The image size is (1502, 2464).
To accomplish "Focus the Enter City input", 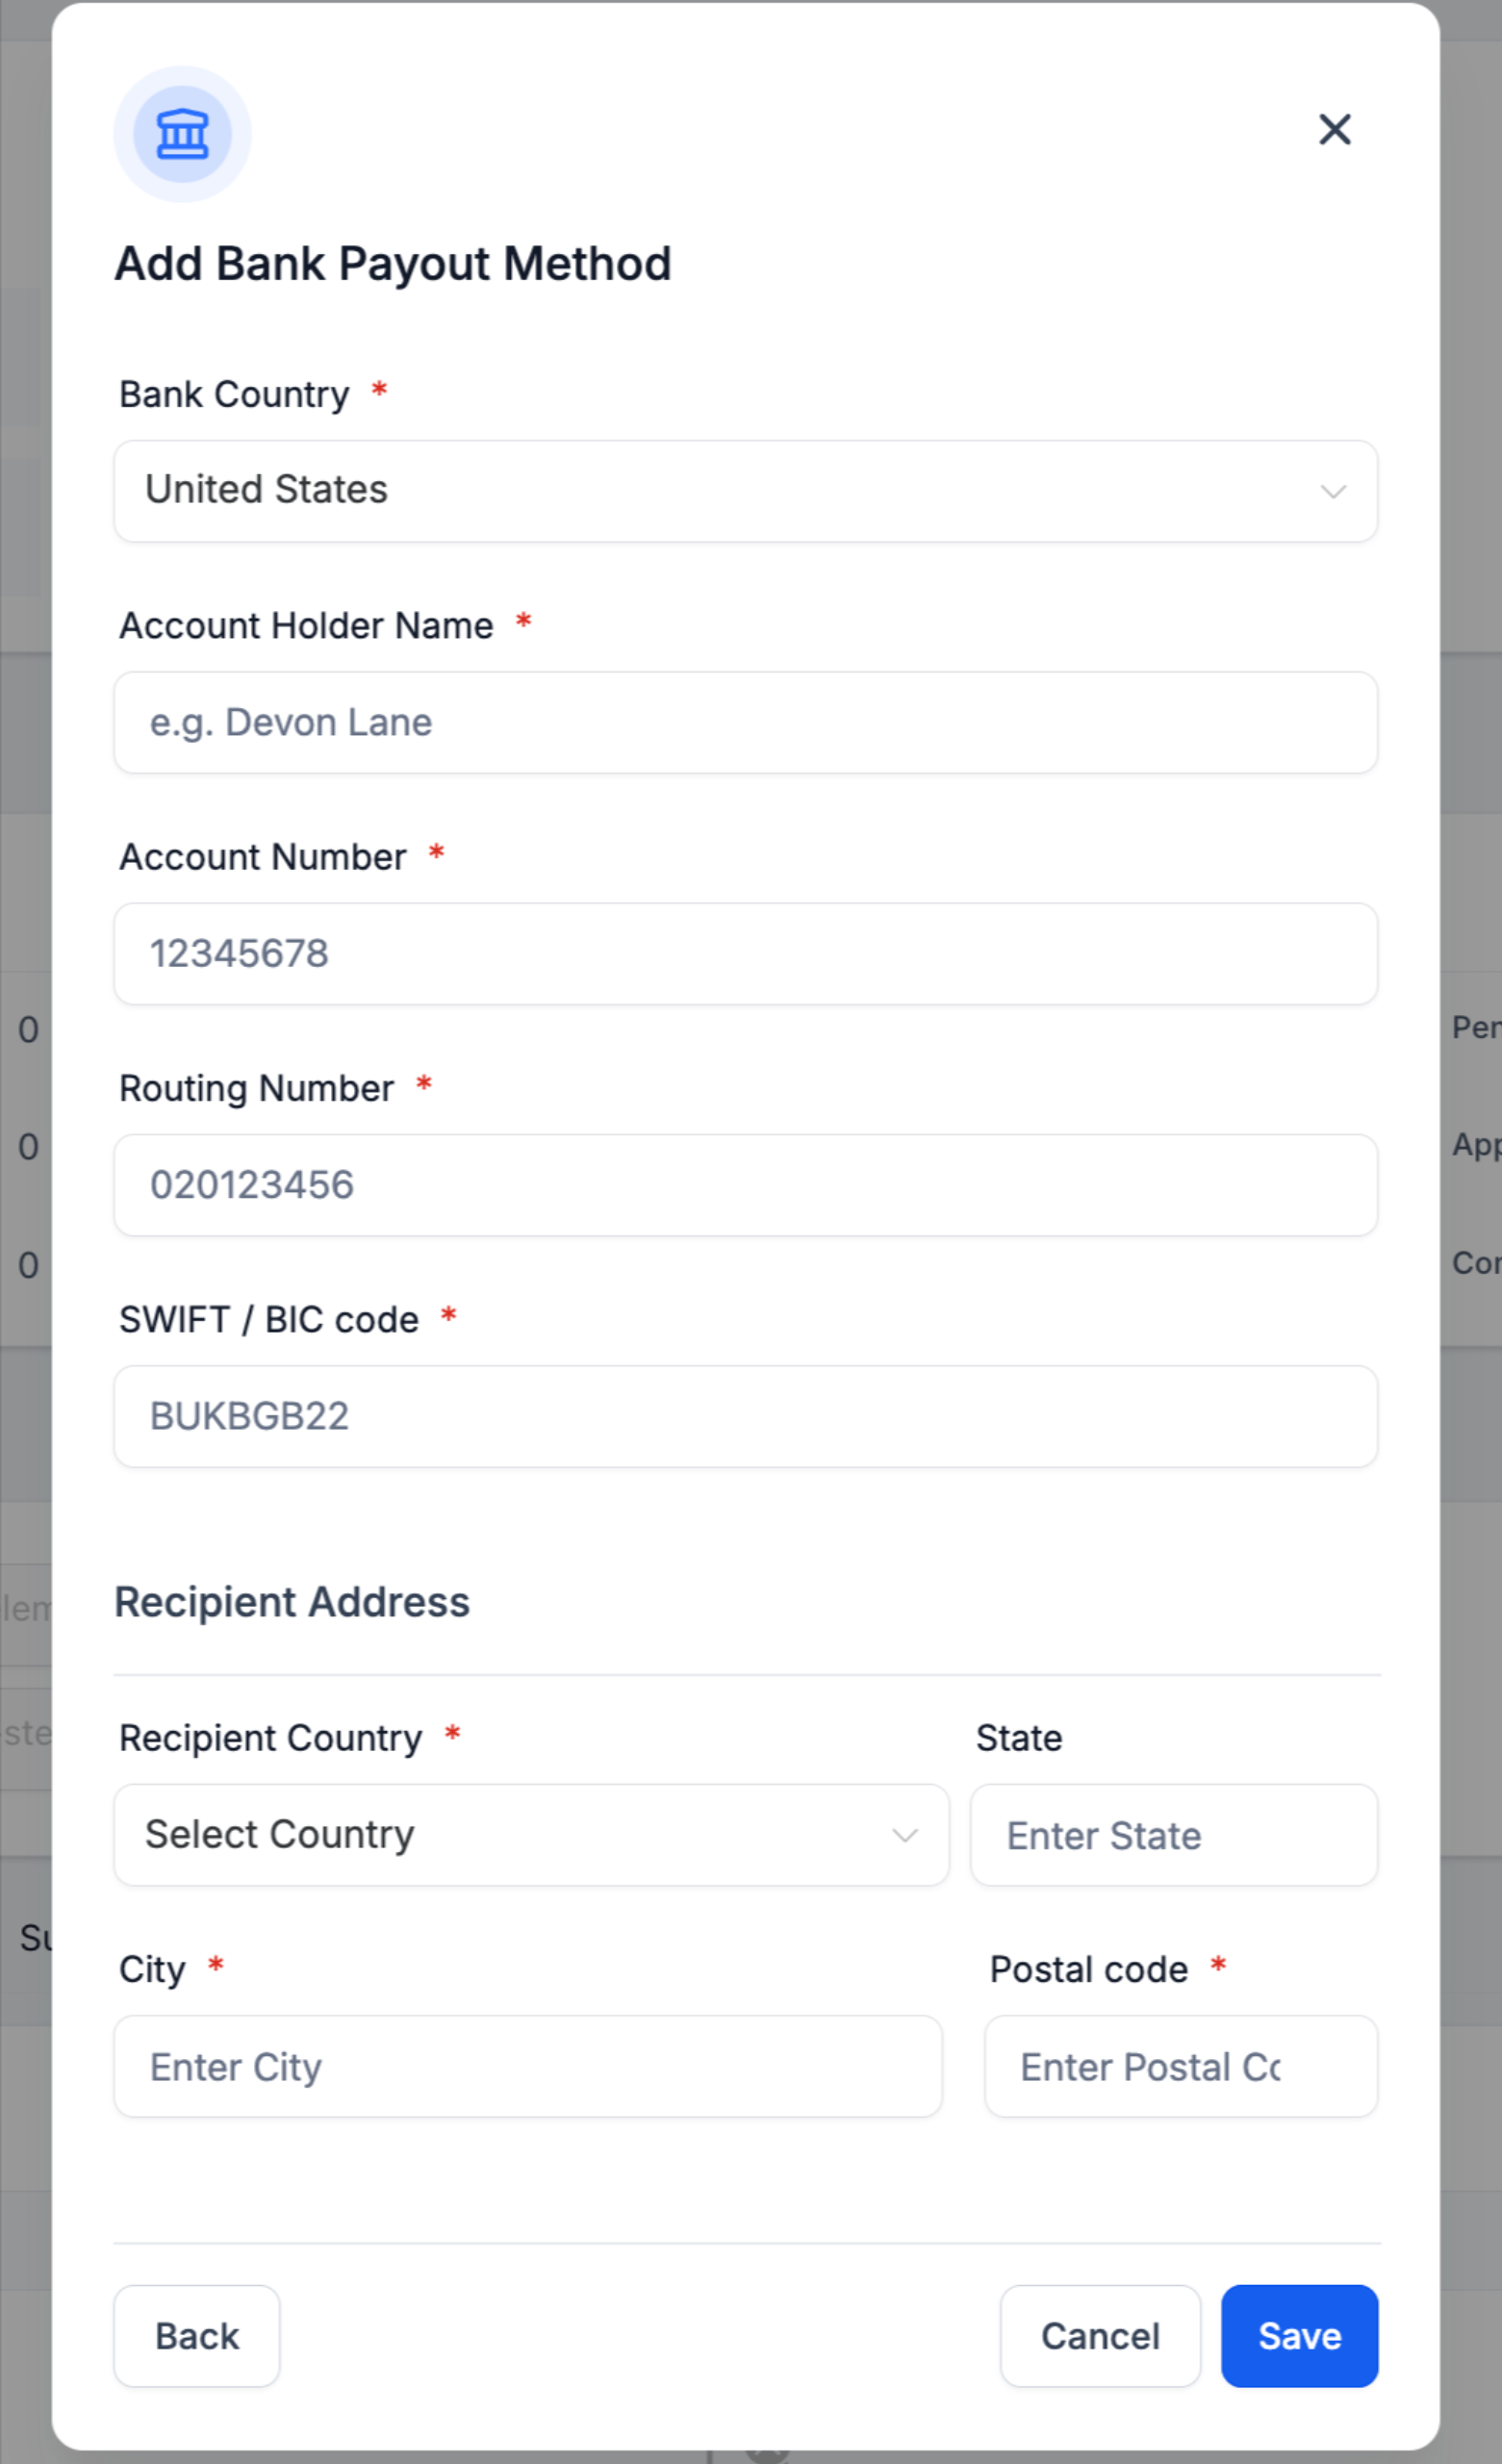I will (x=528, y=2066).
